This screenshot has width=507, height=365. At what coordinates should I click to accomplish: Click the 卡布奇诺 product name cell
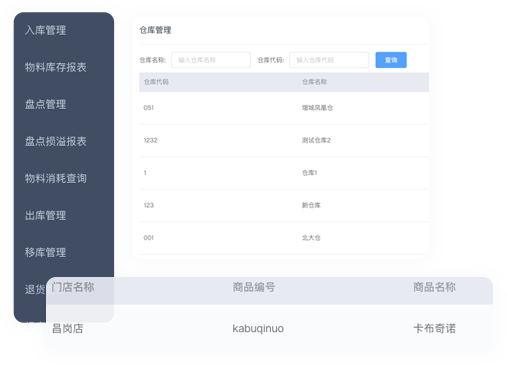click(434, 329)
